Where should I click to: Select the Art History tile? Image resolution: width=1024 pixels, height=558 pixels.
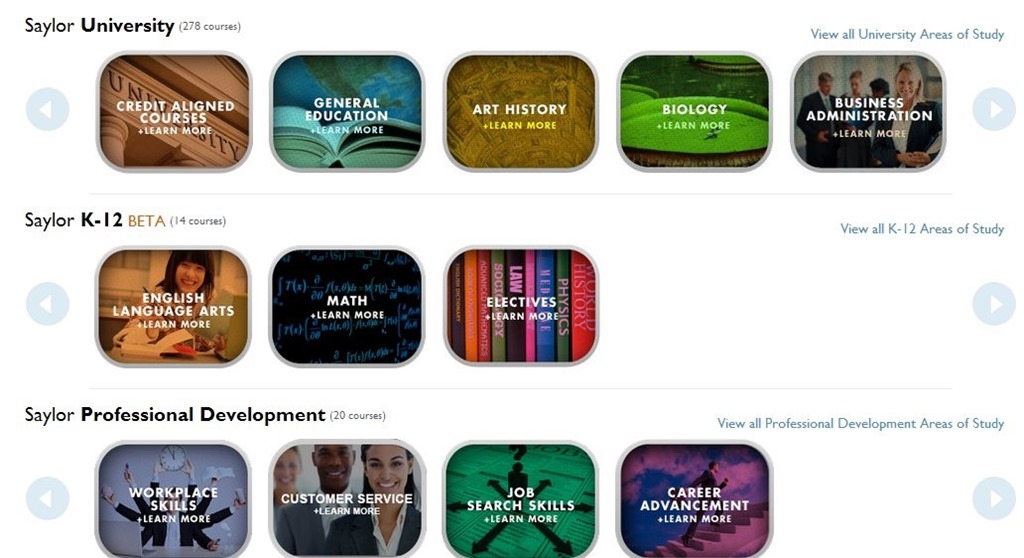tap(520, 112)
